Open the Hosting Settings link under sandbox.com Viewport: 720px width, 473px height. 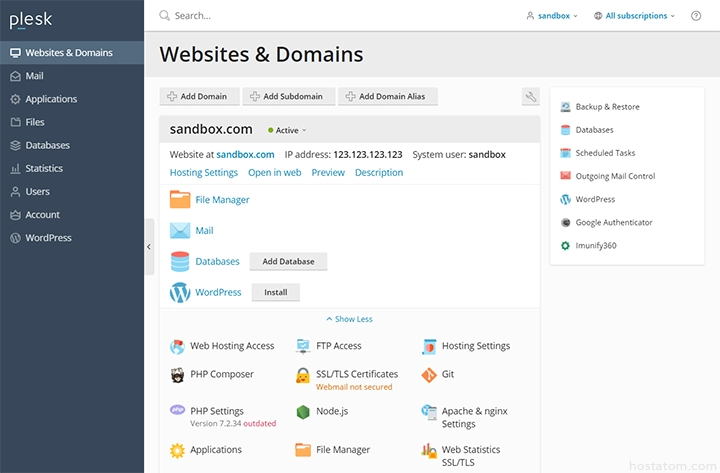tap(204, 173)
